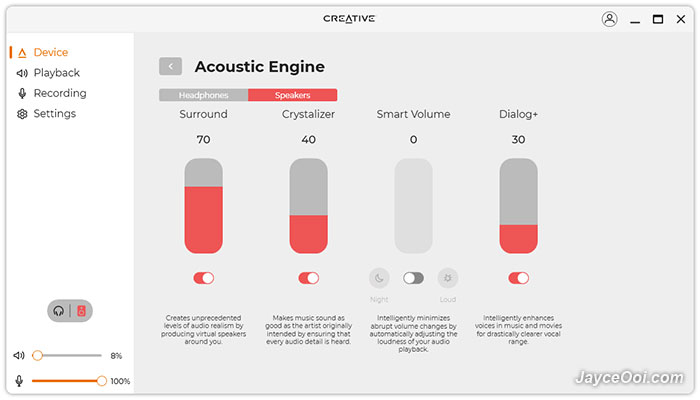Disable the Dialog+ toggle
Image resolution: width=700 pixels, height=400 pixels.
[x=518, y=278]
